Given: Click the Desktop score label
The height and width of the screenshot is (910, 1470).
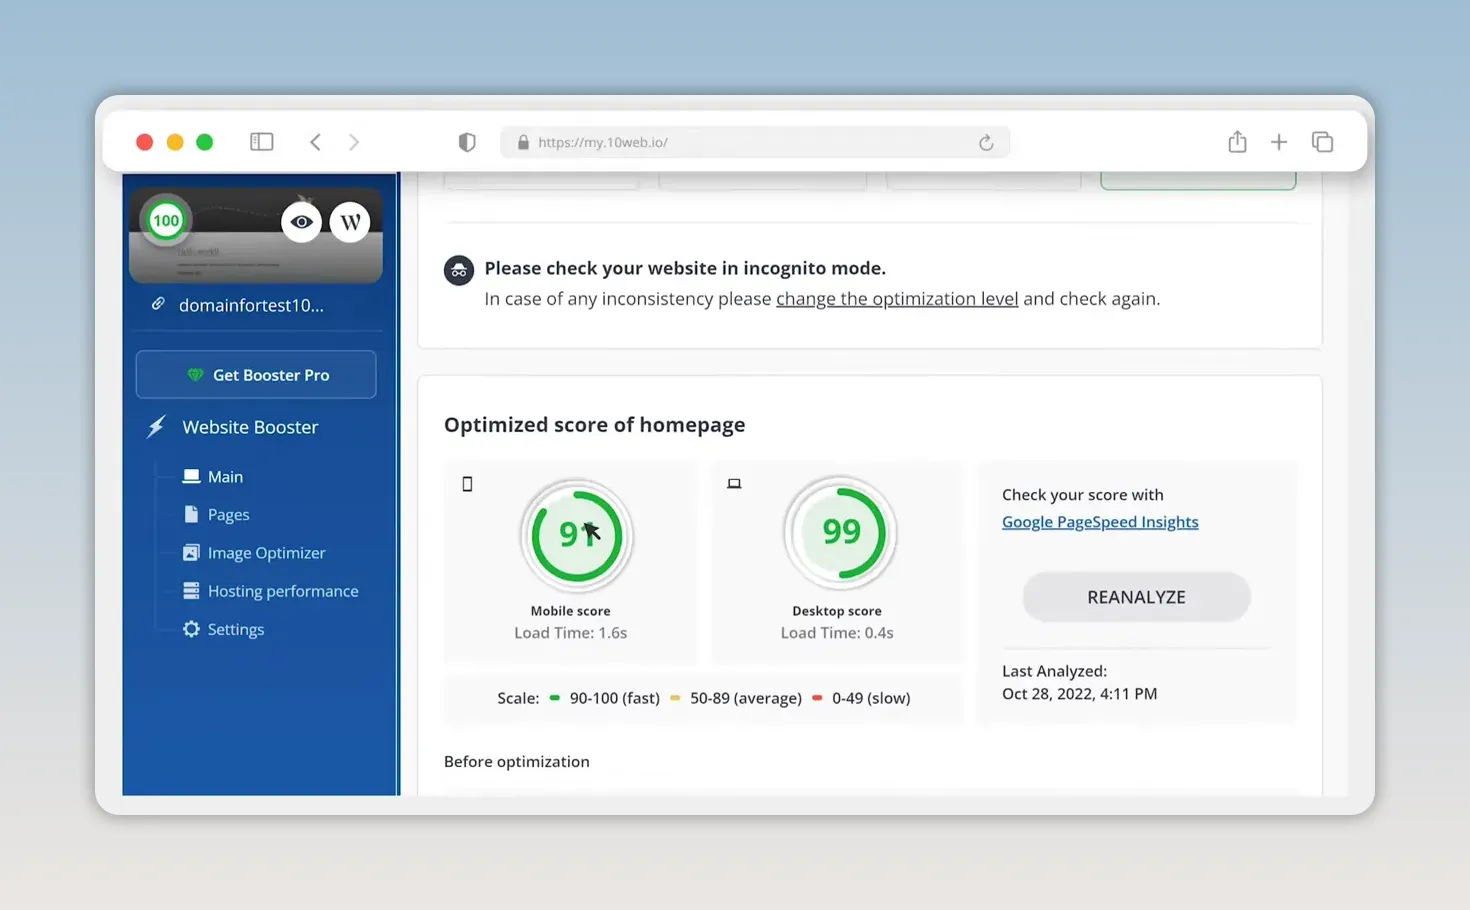Looking at the screenshot, I should pyautogui.click(x=837, y=611).
